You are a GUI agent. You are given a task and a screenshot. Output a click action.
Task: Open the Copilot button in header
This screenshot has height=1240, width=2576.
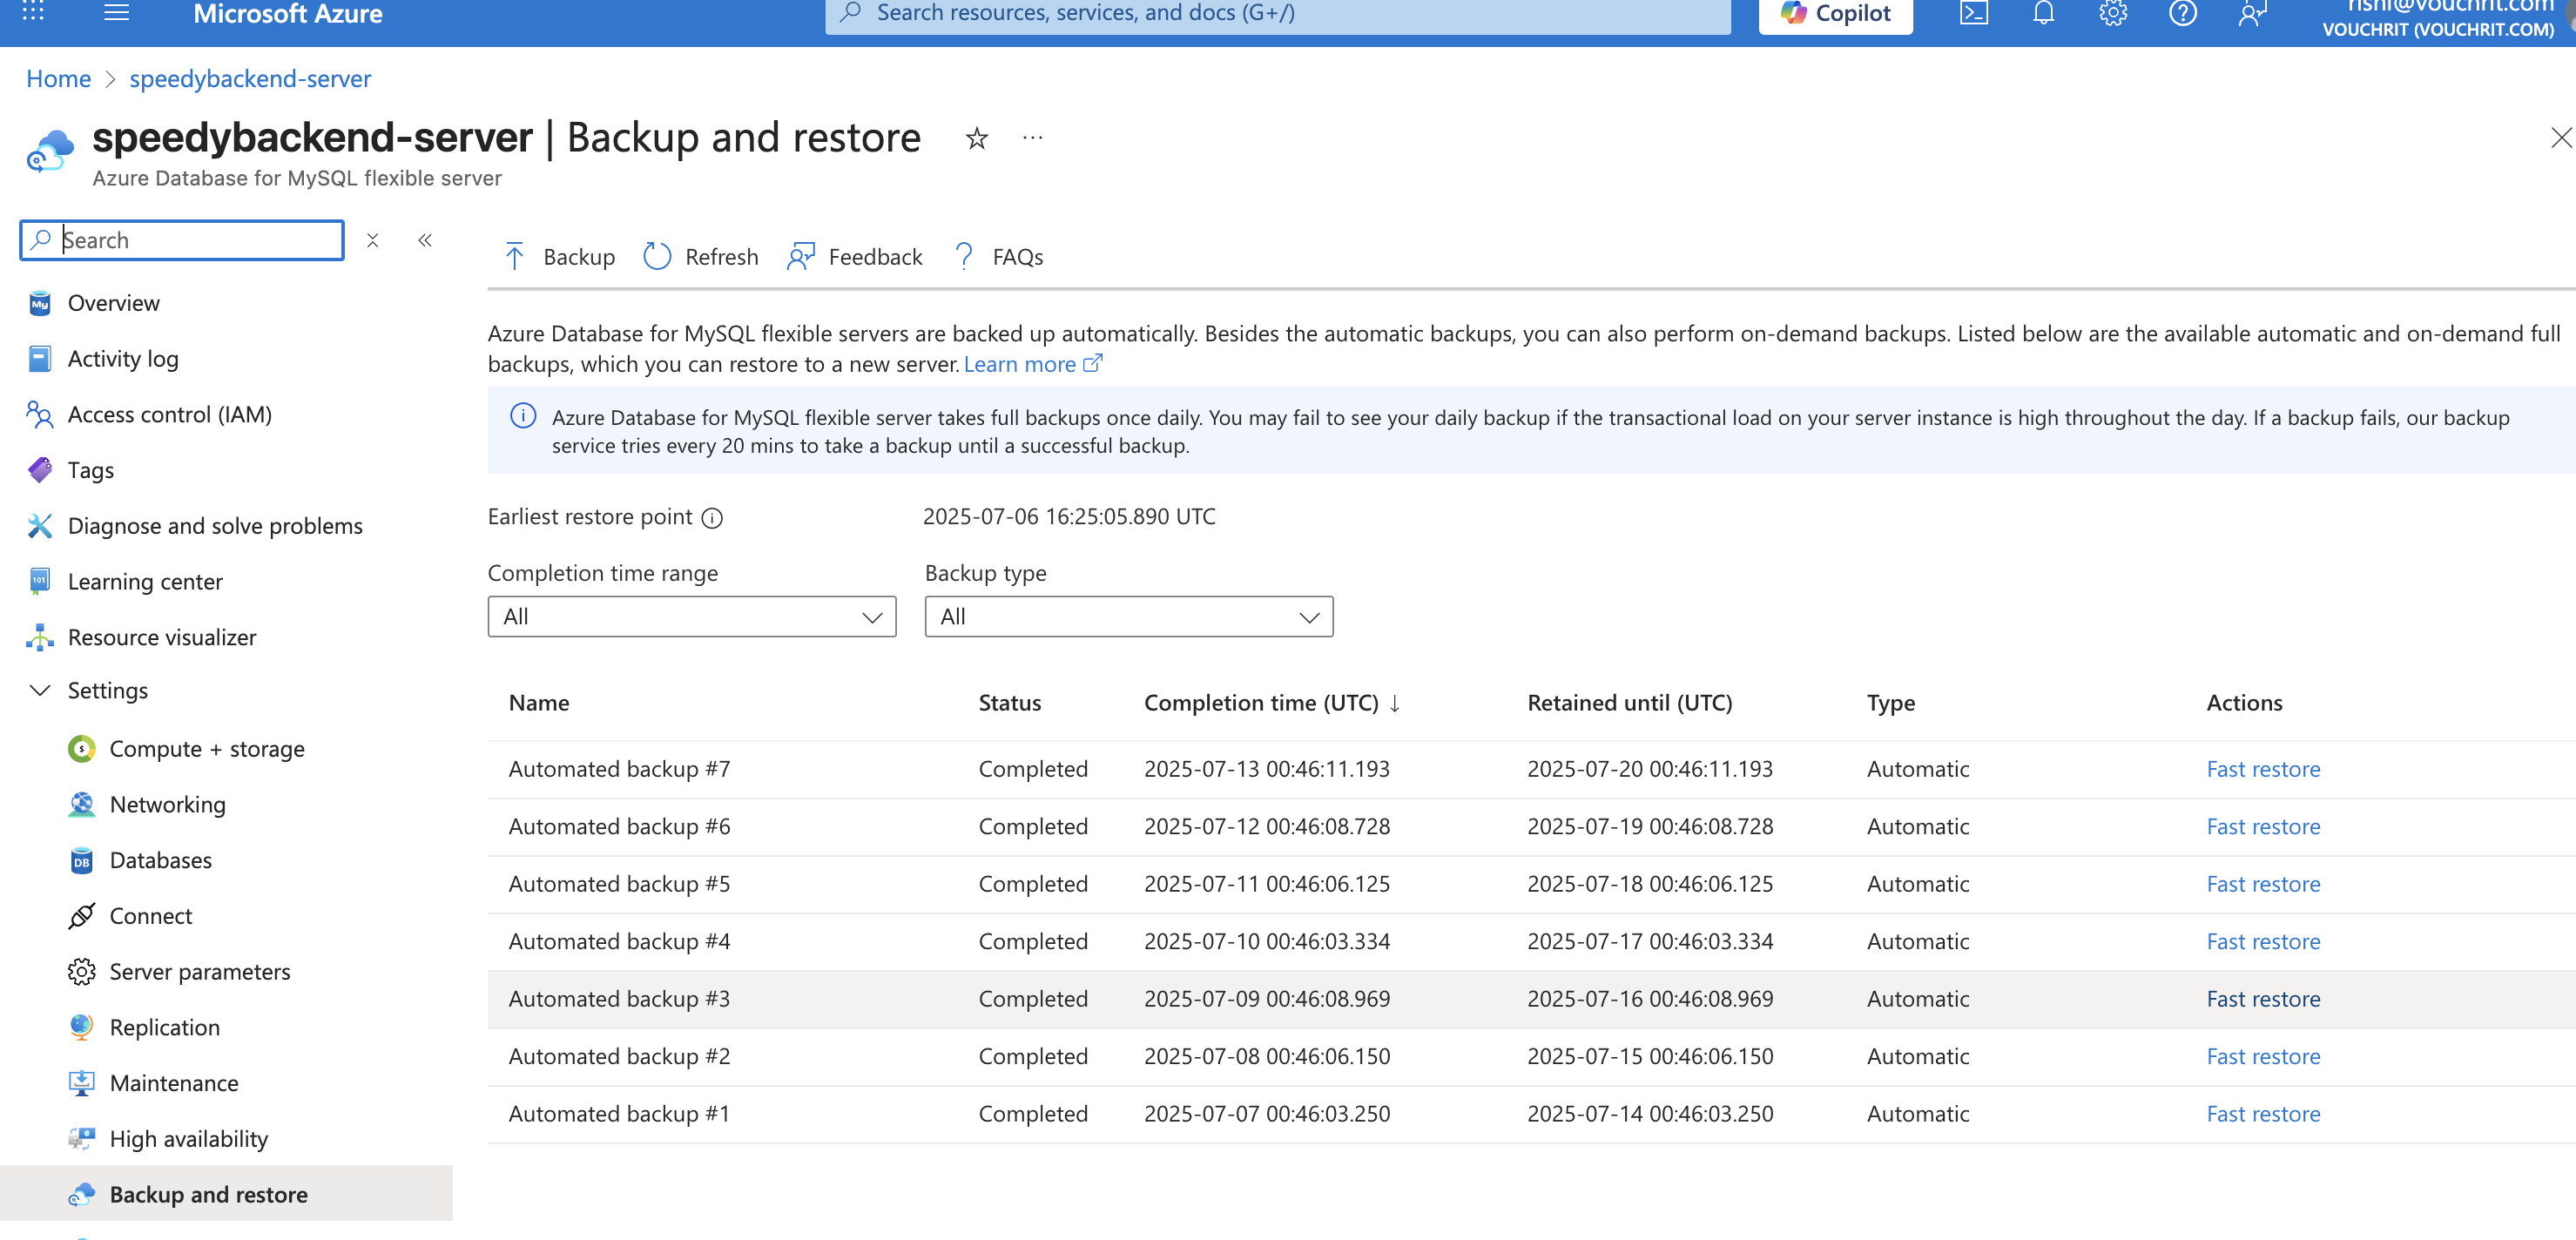pos(1835,14)
